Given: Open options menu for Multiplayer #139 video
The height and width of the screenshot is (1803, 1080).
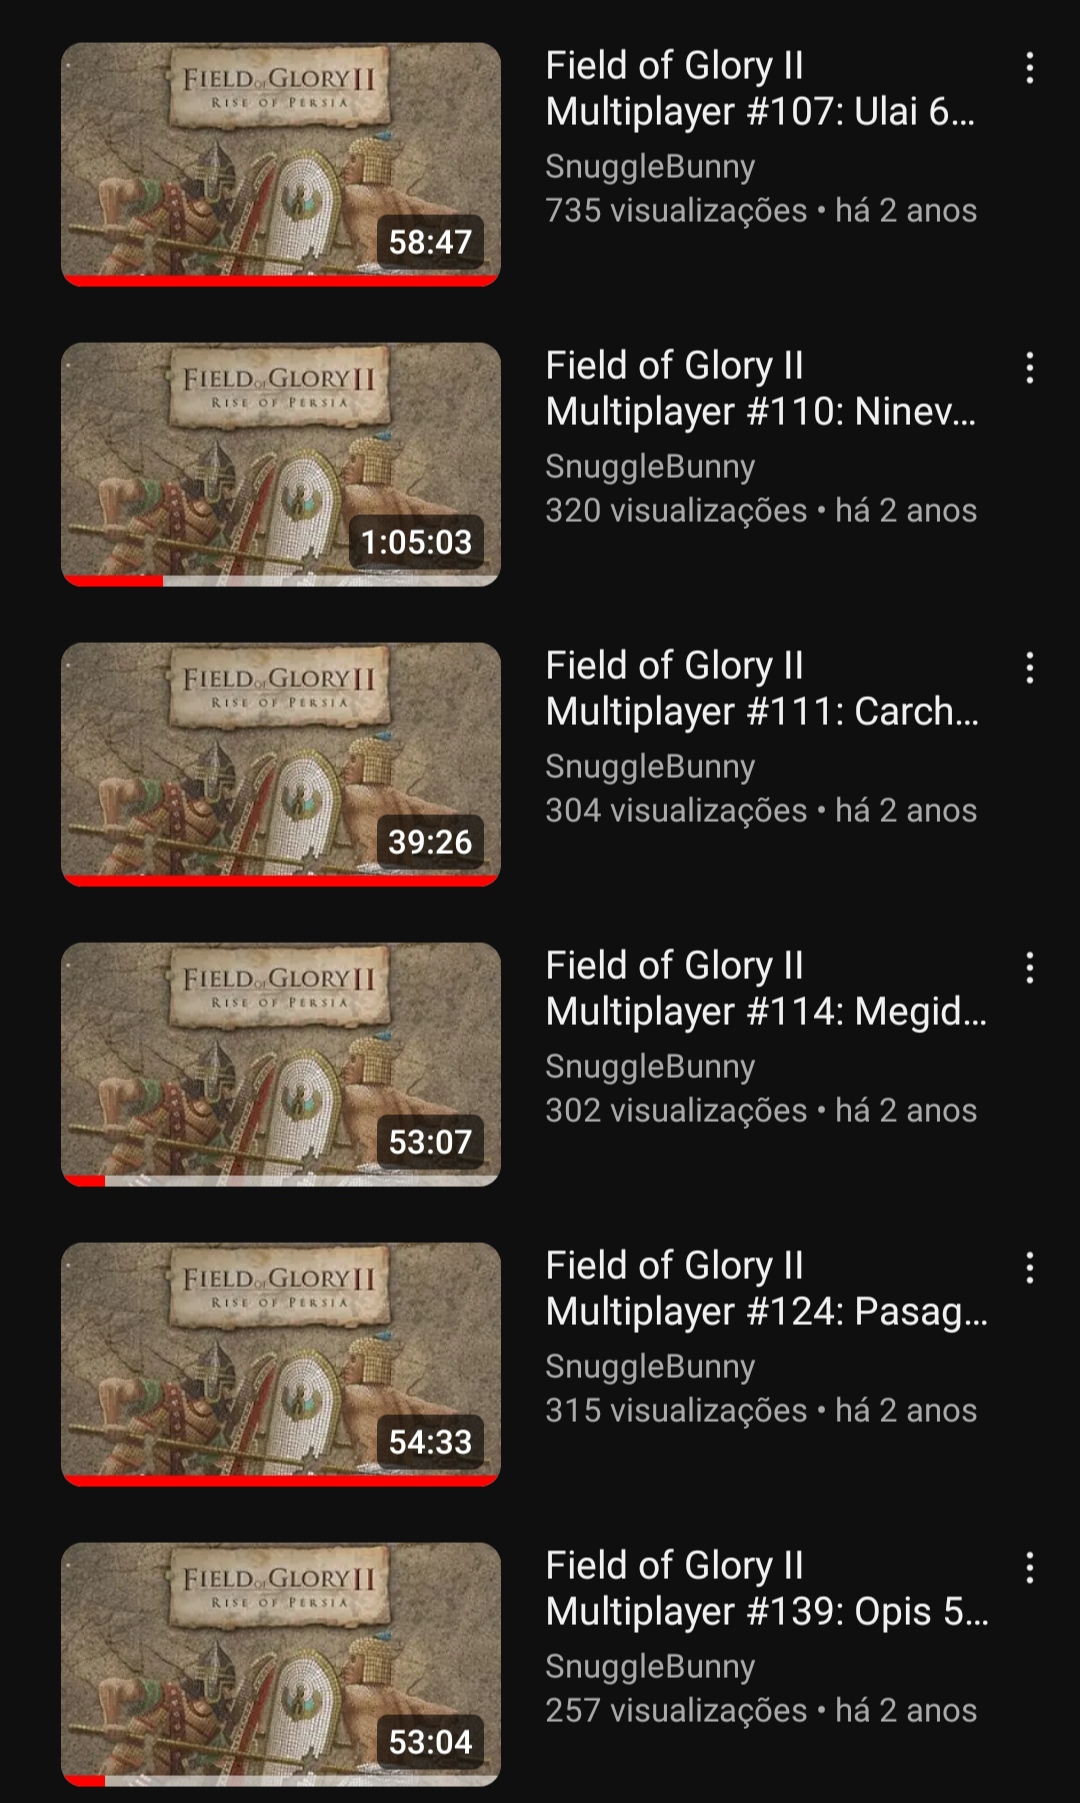Looking at the screenshot, I should click(1029, 1568).
